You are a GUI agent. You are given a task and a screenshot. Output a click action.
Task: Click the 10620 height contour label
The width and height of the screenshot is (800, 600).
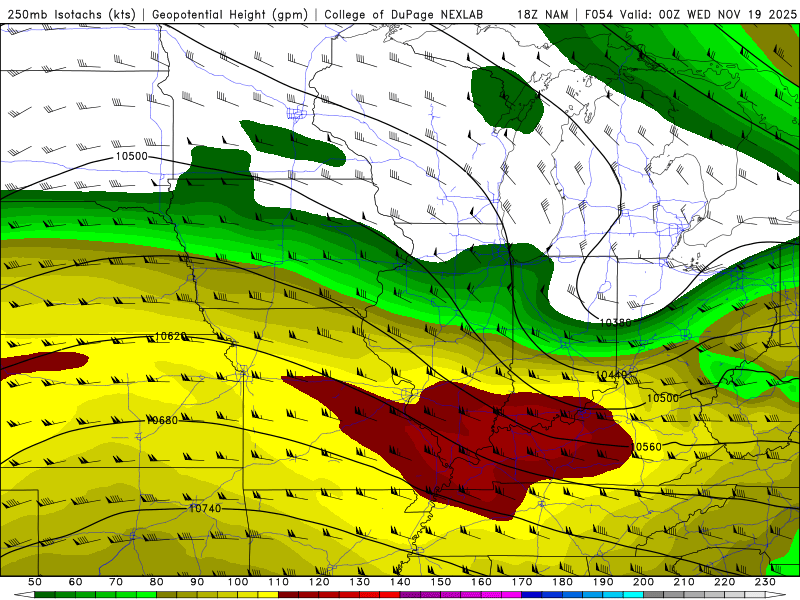click(170, 336)
